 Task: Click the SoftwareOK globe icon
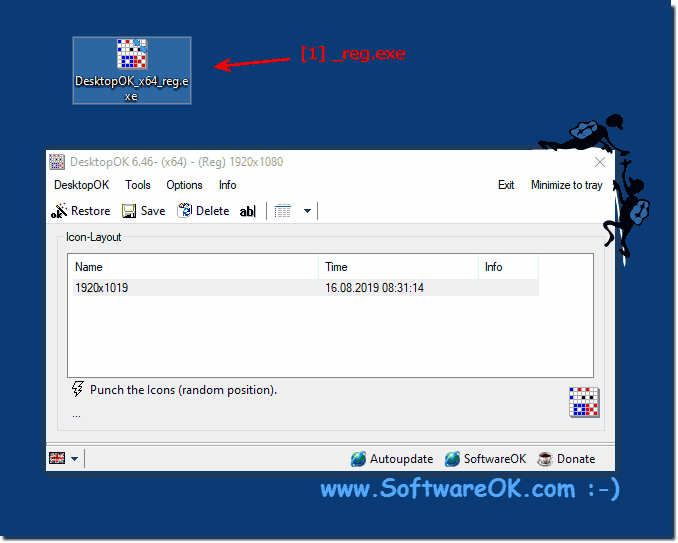pyautogui.click(x=452, y=459)
